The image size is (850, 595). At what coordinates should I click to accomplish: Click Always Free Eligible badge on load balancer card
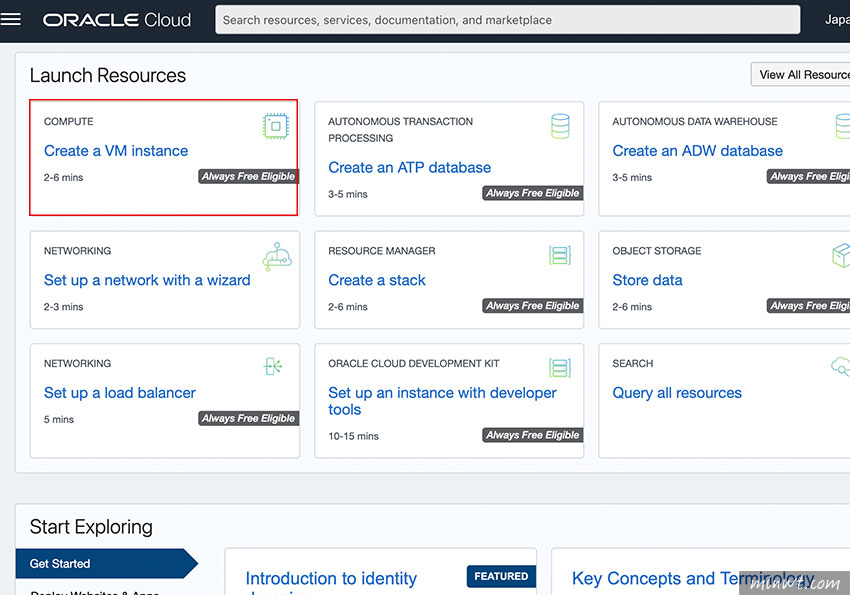point(248,419)
